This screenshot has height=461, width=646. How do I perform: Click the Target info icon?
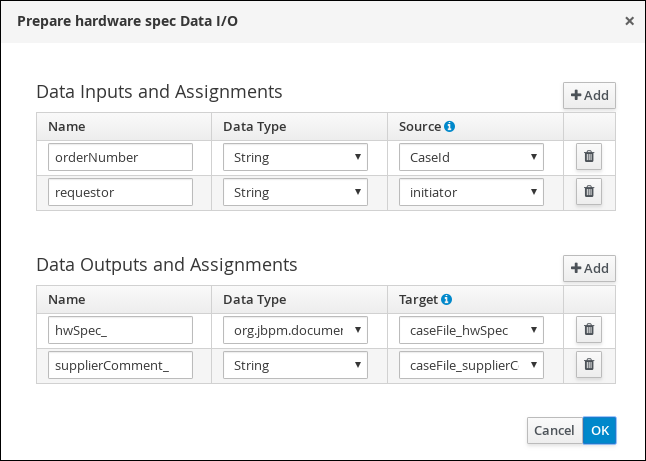coord(446,299)
